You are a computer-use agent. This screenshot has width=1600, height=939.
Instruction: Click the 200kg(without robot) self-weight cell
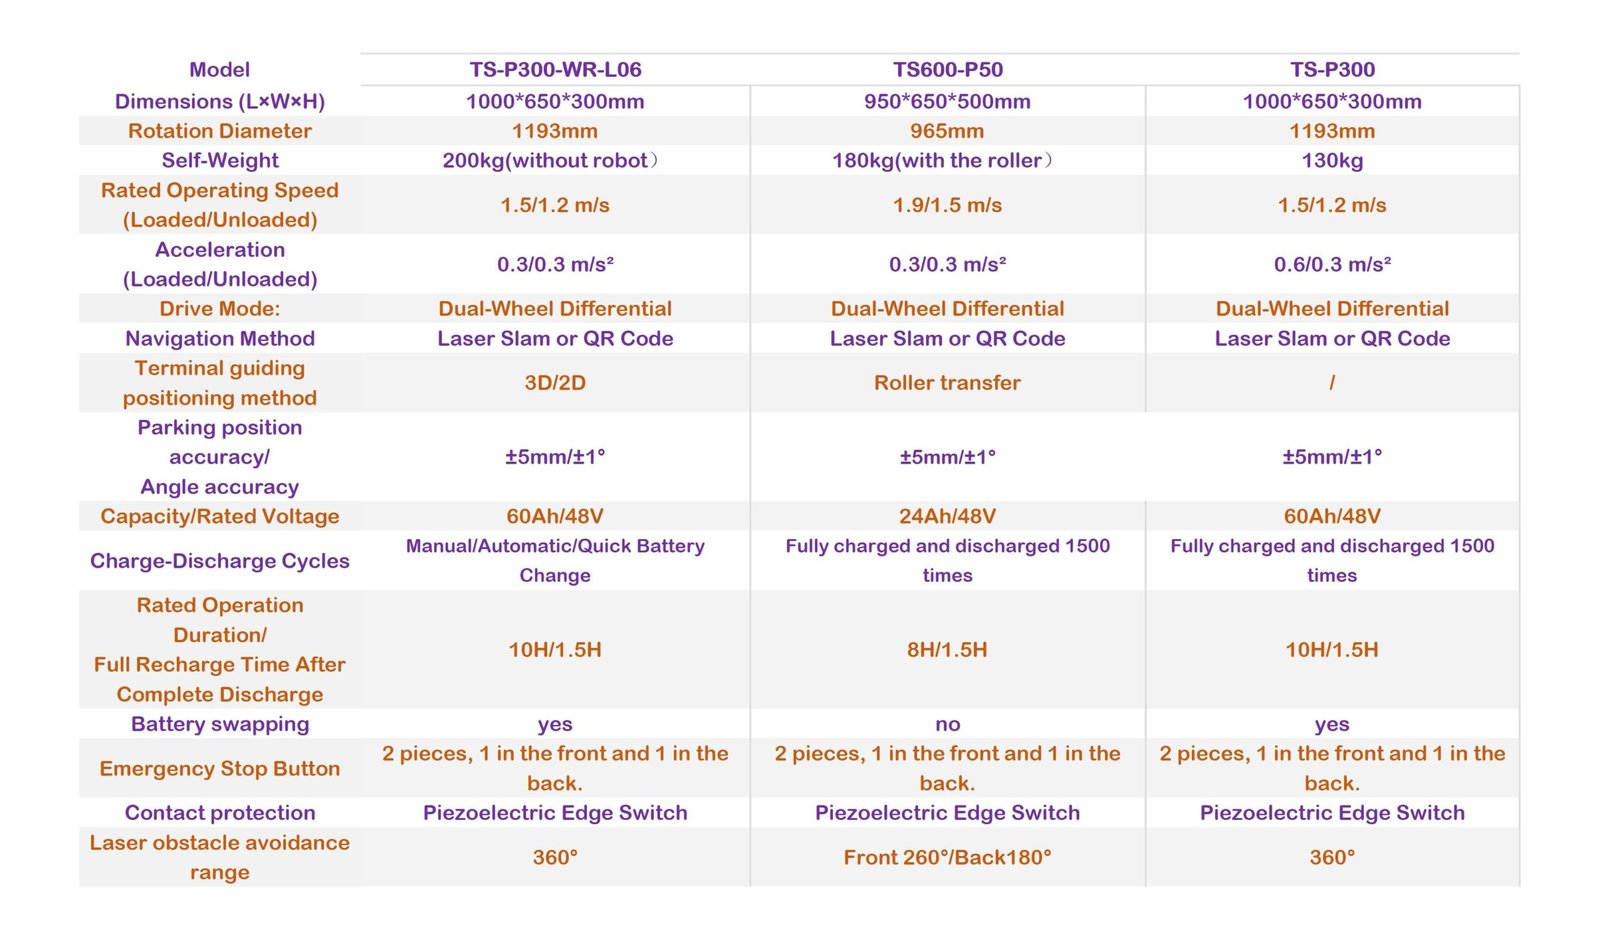[x=550, y=161]
